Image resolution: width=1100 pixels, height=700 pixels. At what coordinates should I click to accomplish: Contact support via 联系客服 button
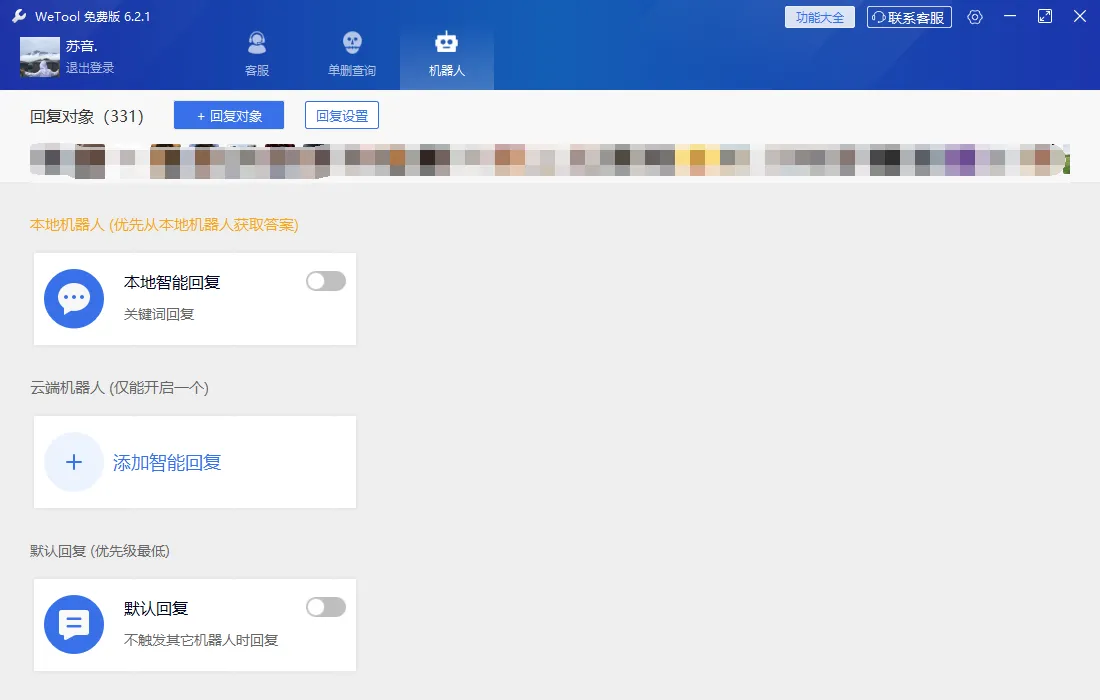[909, 17]
